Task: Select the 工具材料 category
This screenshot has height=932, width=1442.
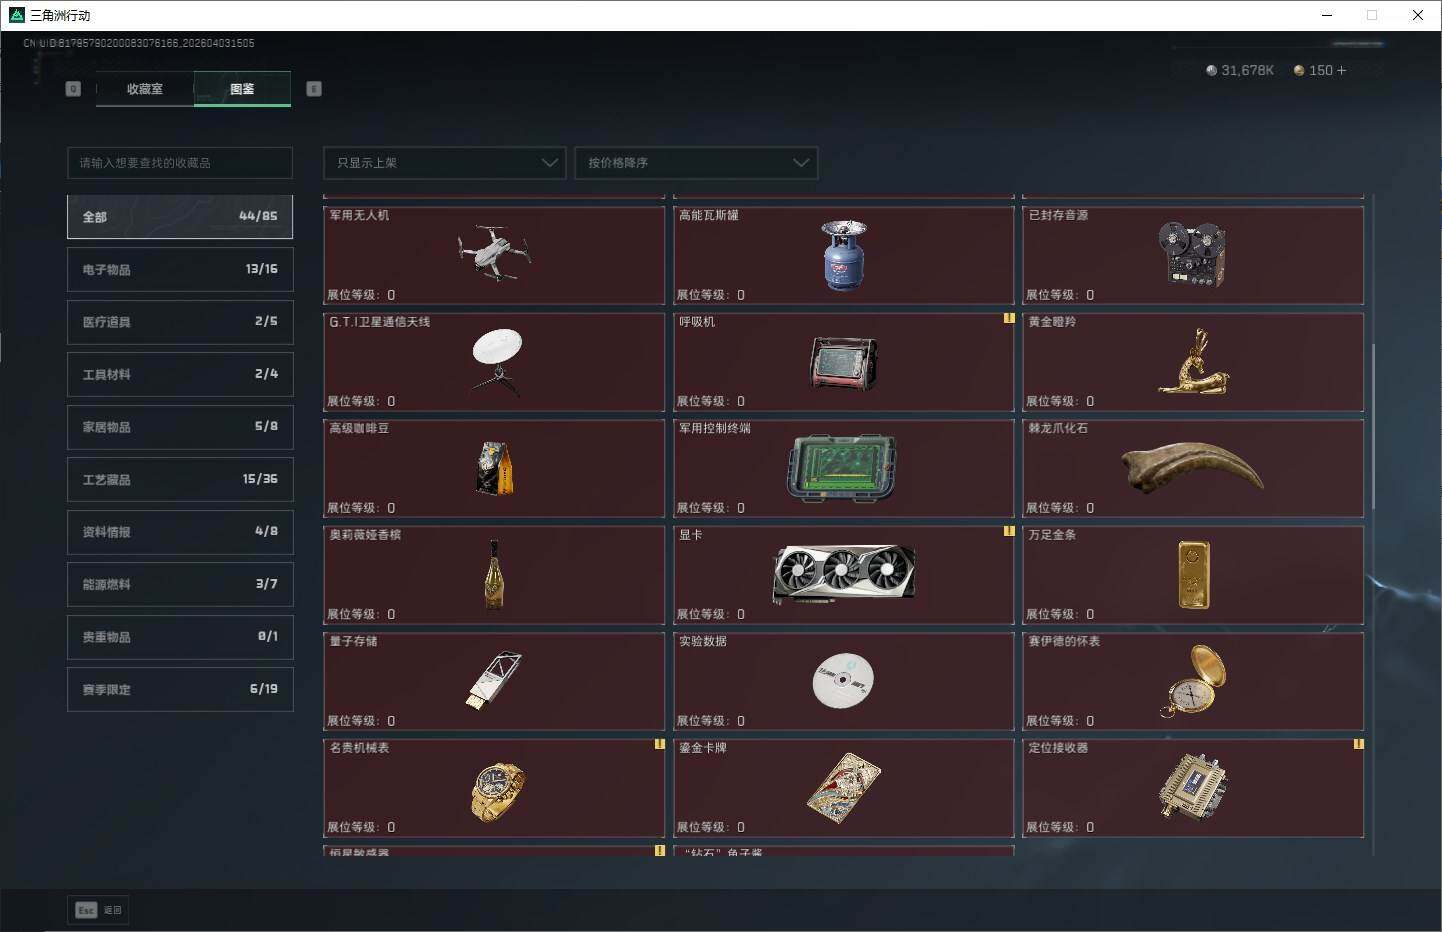Action: (180, 374)
